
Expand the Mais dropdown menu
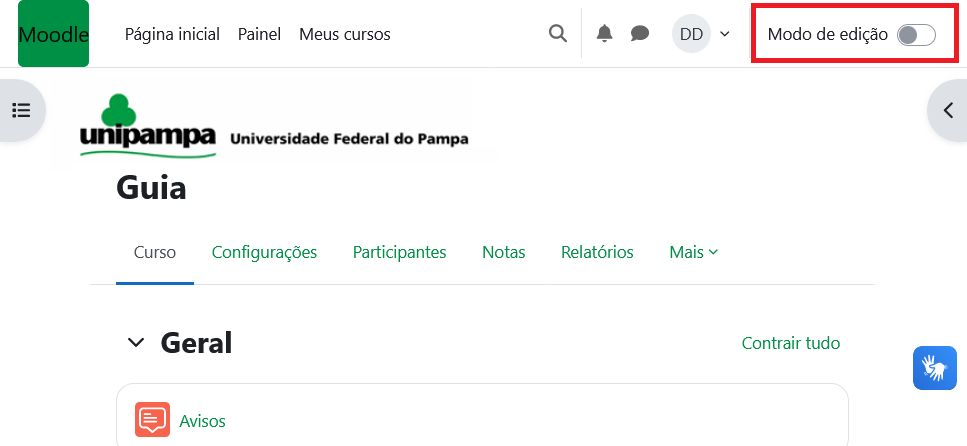(x=693, y=252)
